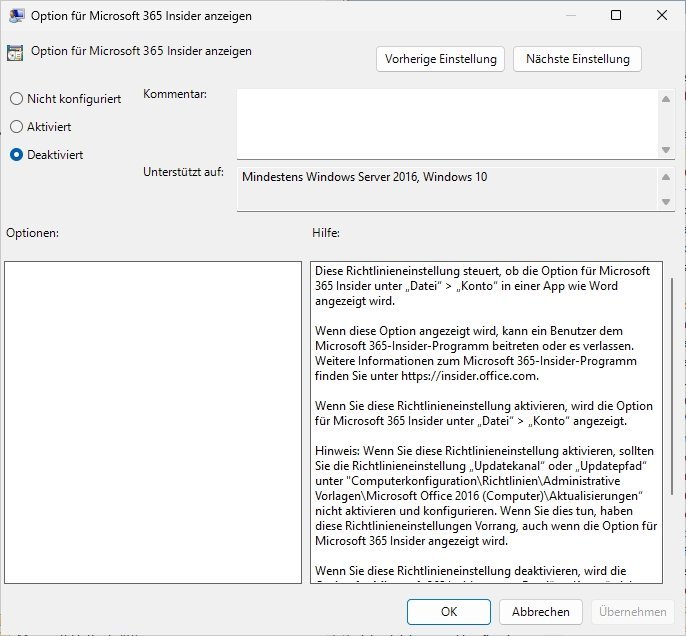Confirm the setting with OK
Viewport: 686px width, 636px height.
449,611
